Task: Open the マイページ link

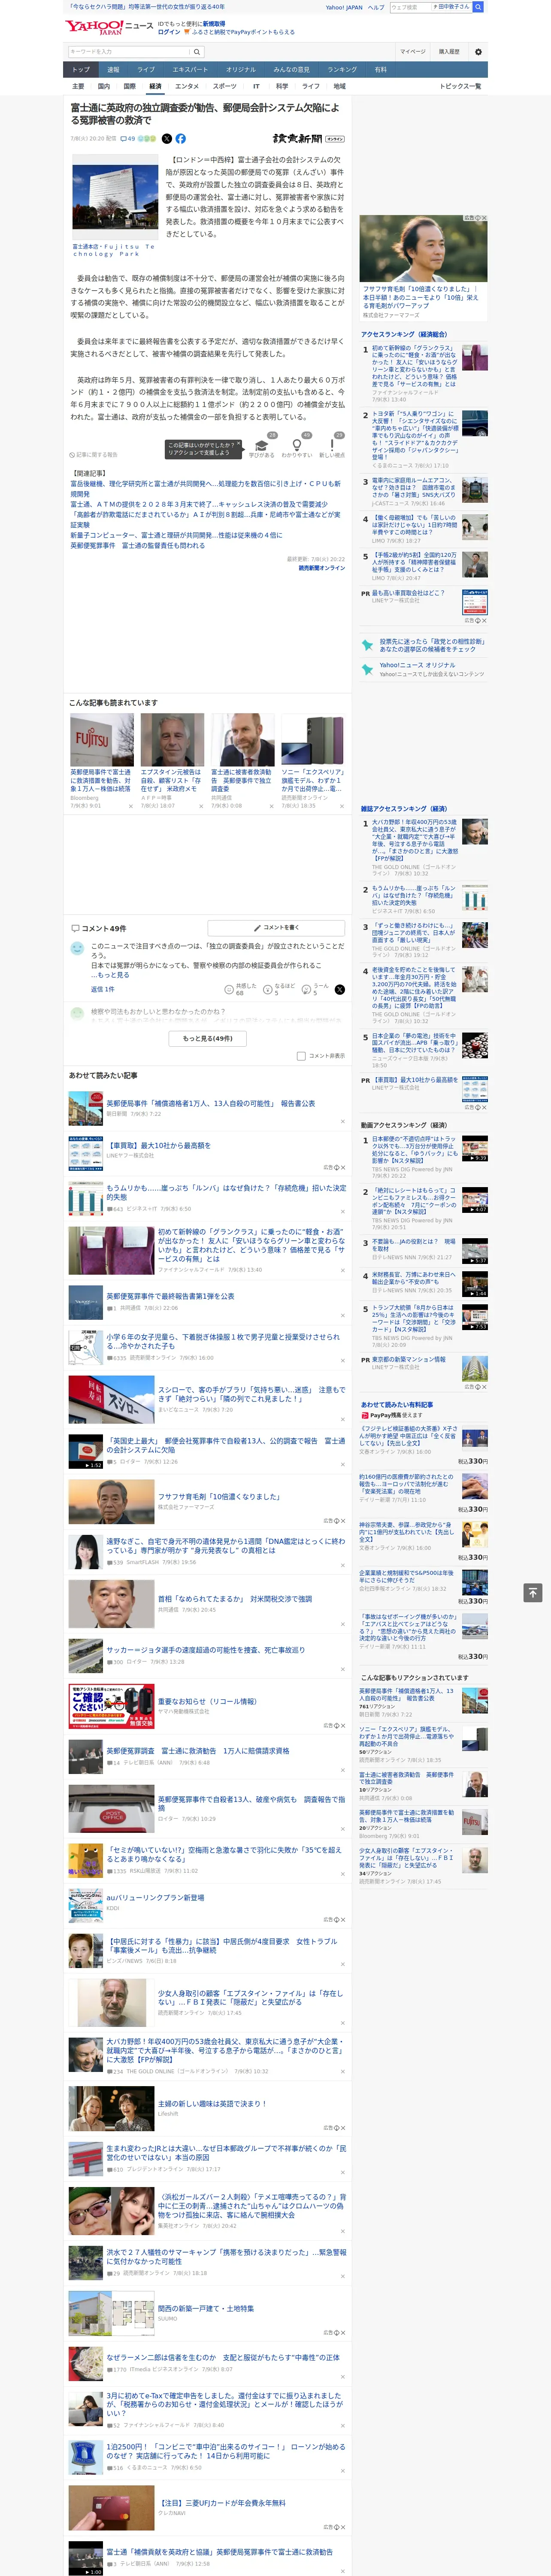Action: click(x=413, y=52)
